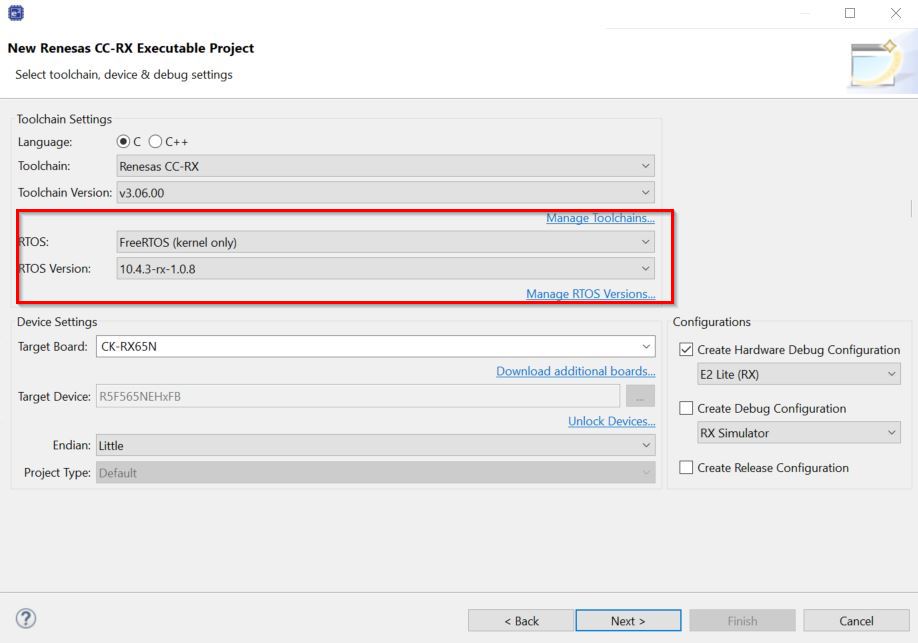Click the Language: label
Image resolution: width=918 pixels, height=643 pixels.
(x=45, y=142)
